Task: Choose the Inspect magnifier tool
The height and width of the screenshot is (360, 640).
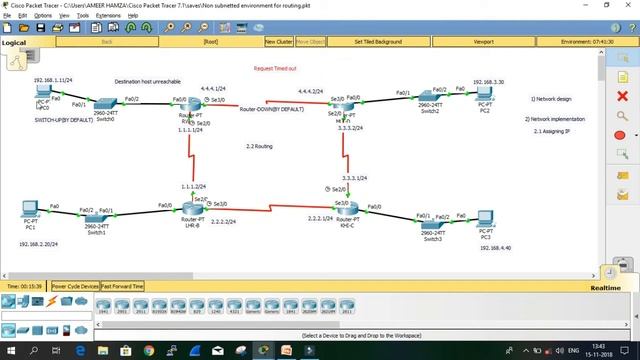Action: tap(622, 116)
